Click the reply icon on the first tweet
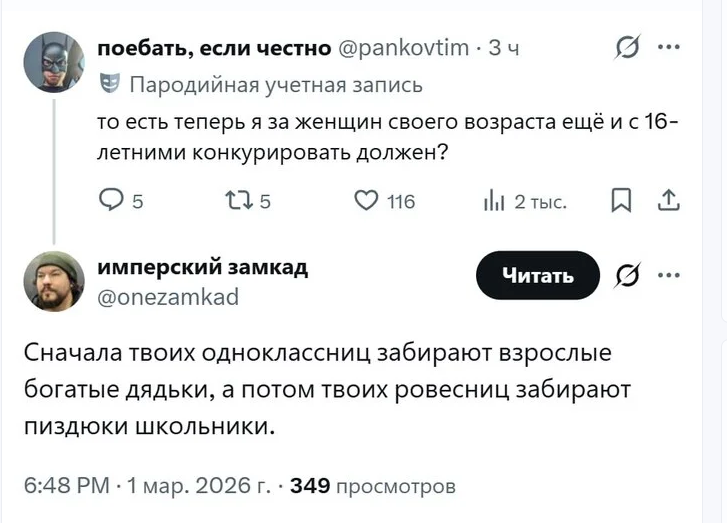This screenshot has width=727, height=523. (109, 202)
